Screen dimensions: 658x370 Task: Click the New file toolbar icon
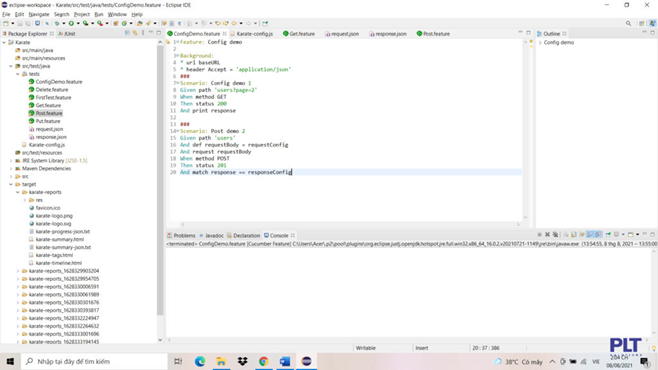[6, 23]
